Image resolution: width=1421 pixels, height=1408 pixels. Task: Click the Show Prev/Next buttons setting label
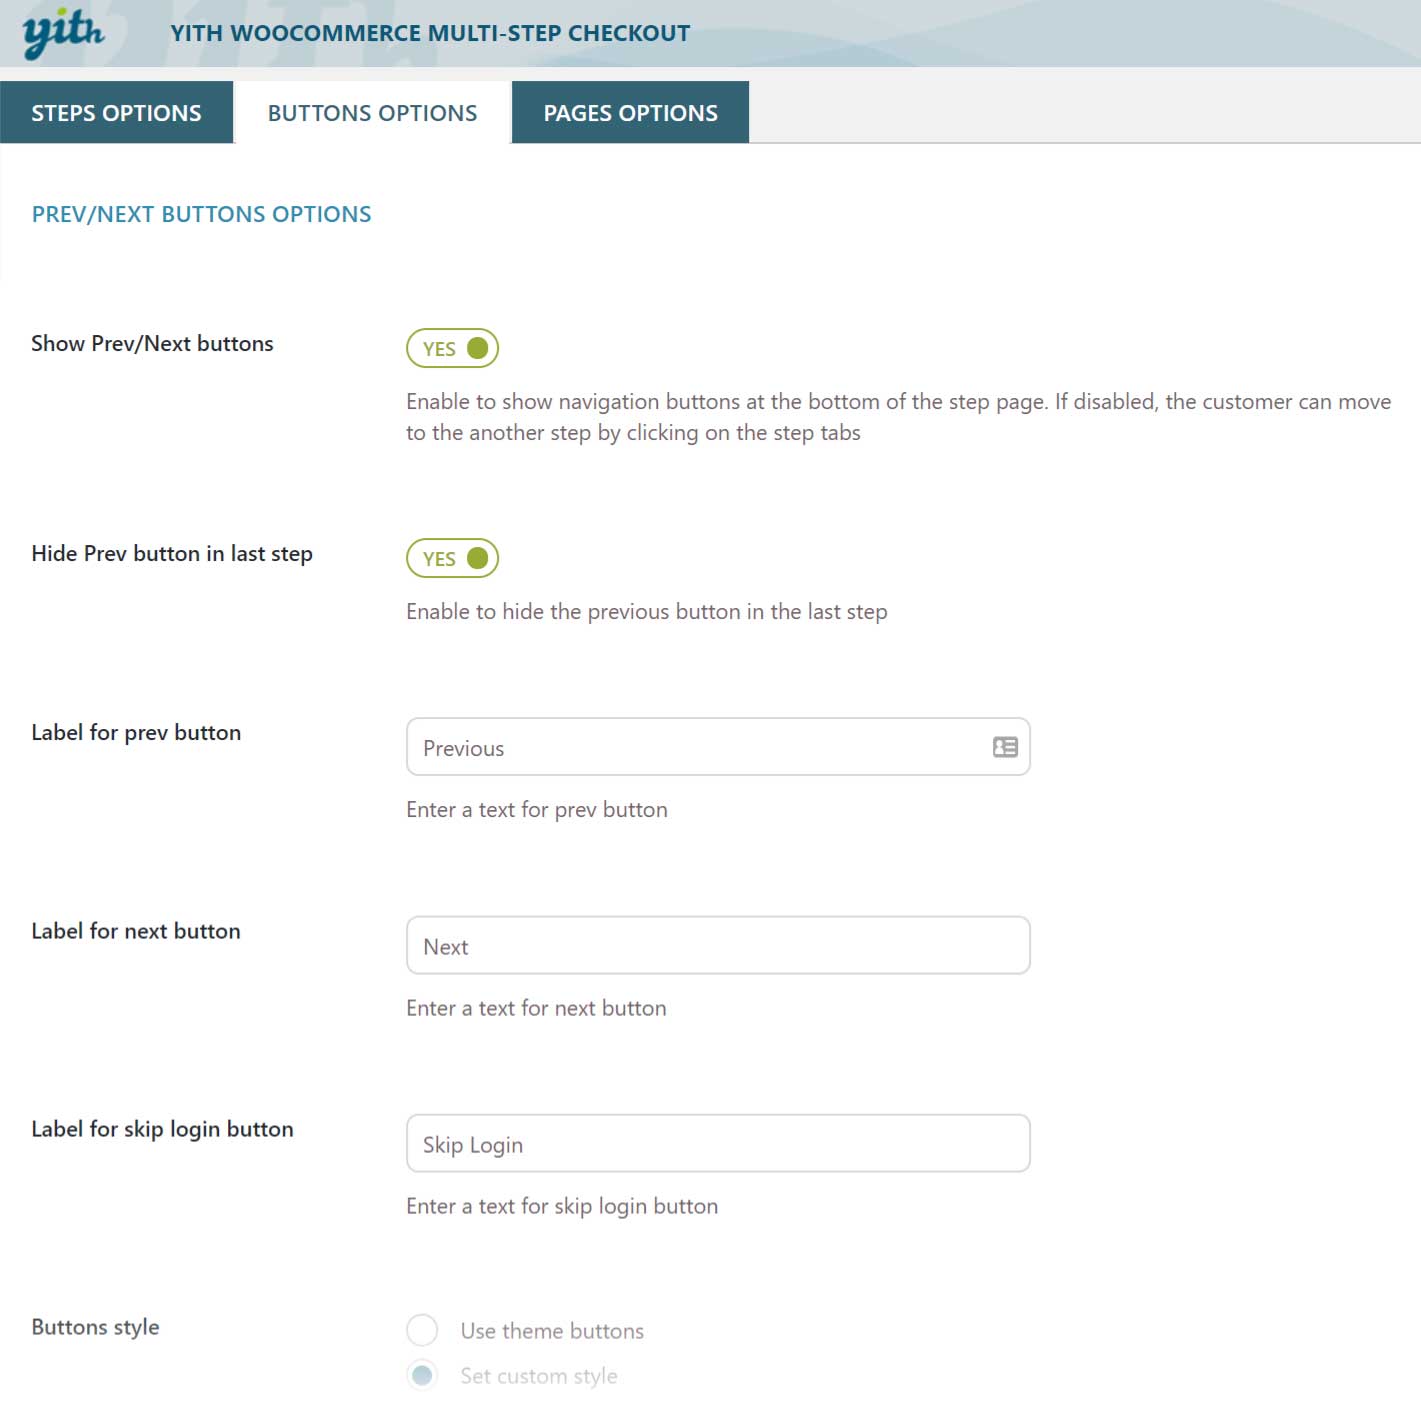click(152, 343)
